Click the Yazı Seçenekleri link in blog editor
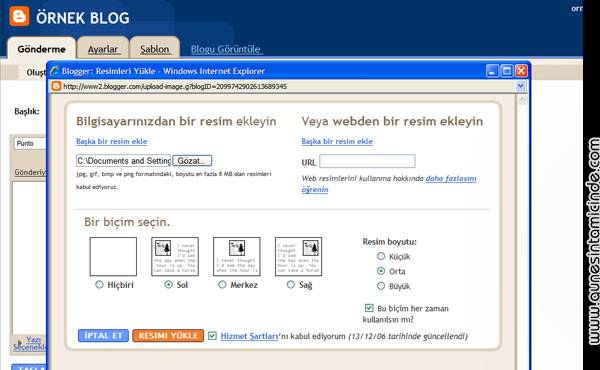This screenshot has width=600, height=370. click(30, 344)
